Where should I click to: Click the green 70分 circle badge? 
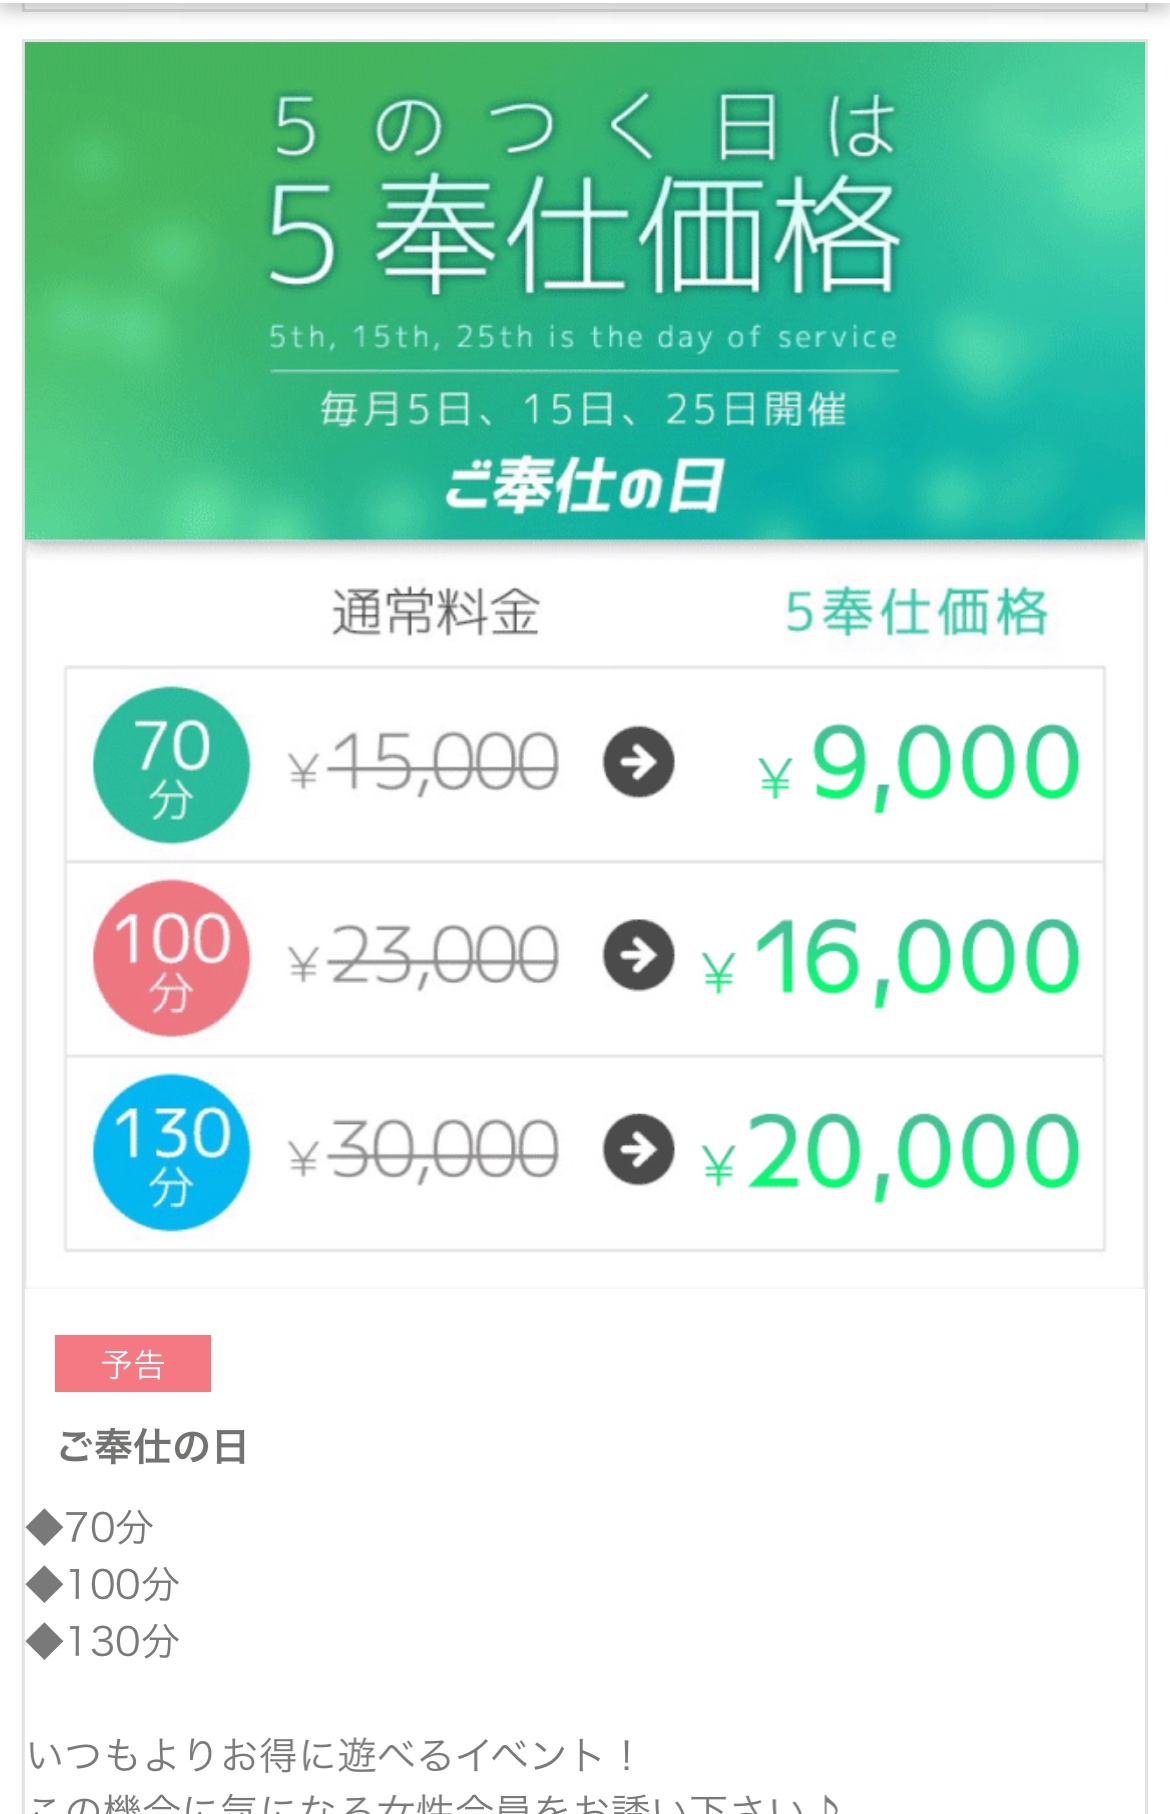171,765
